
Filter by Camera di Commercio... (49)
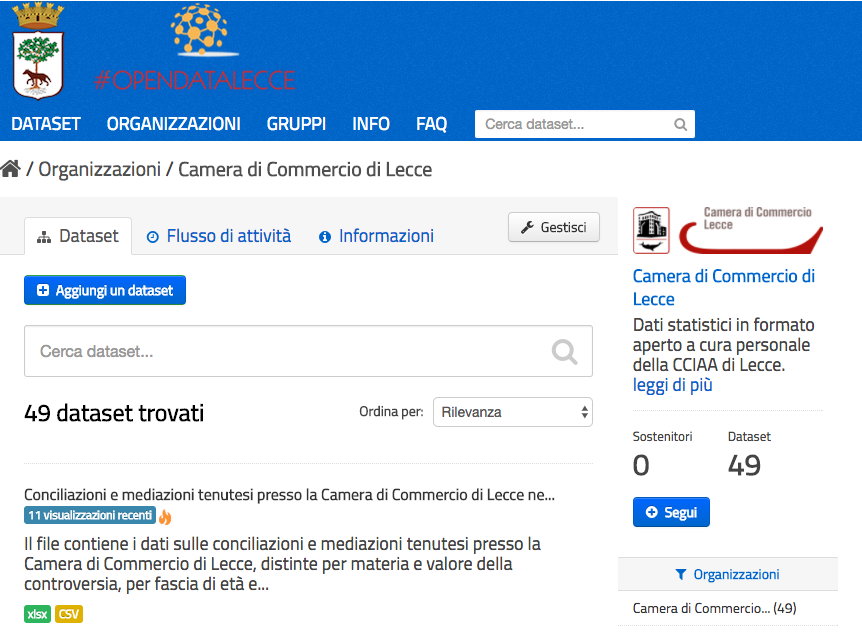pos(715,608)
